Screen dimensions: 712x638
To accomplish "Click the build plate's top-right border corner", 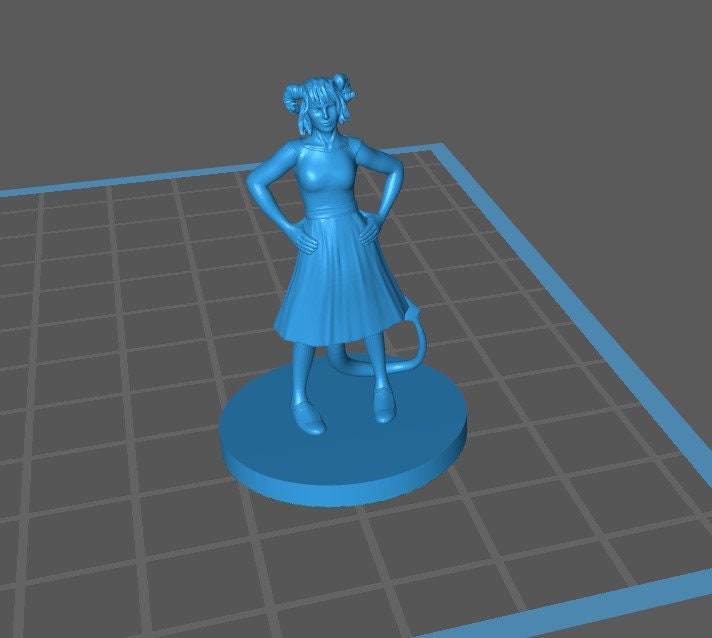I will point(436,153).
